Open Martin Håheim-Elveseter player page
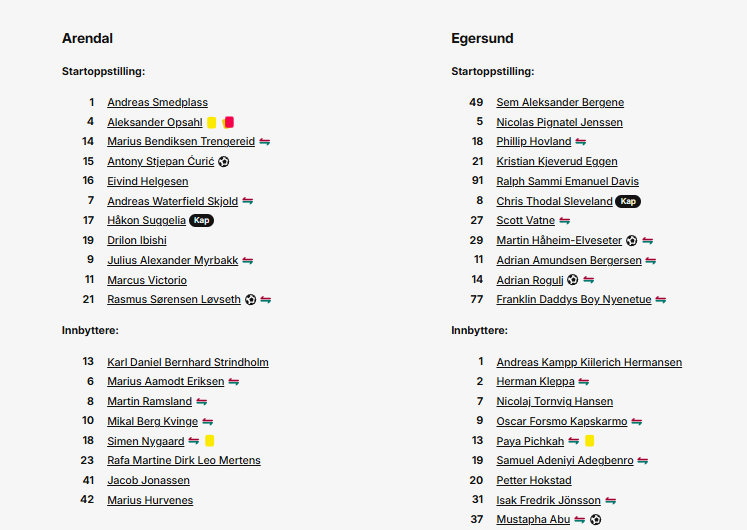 coord(559,240)
